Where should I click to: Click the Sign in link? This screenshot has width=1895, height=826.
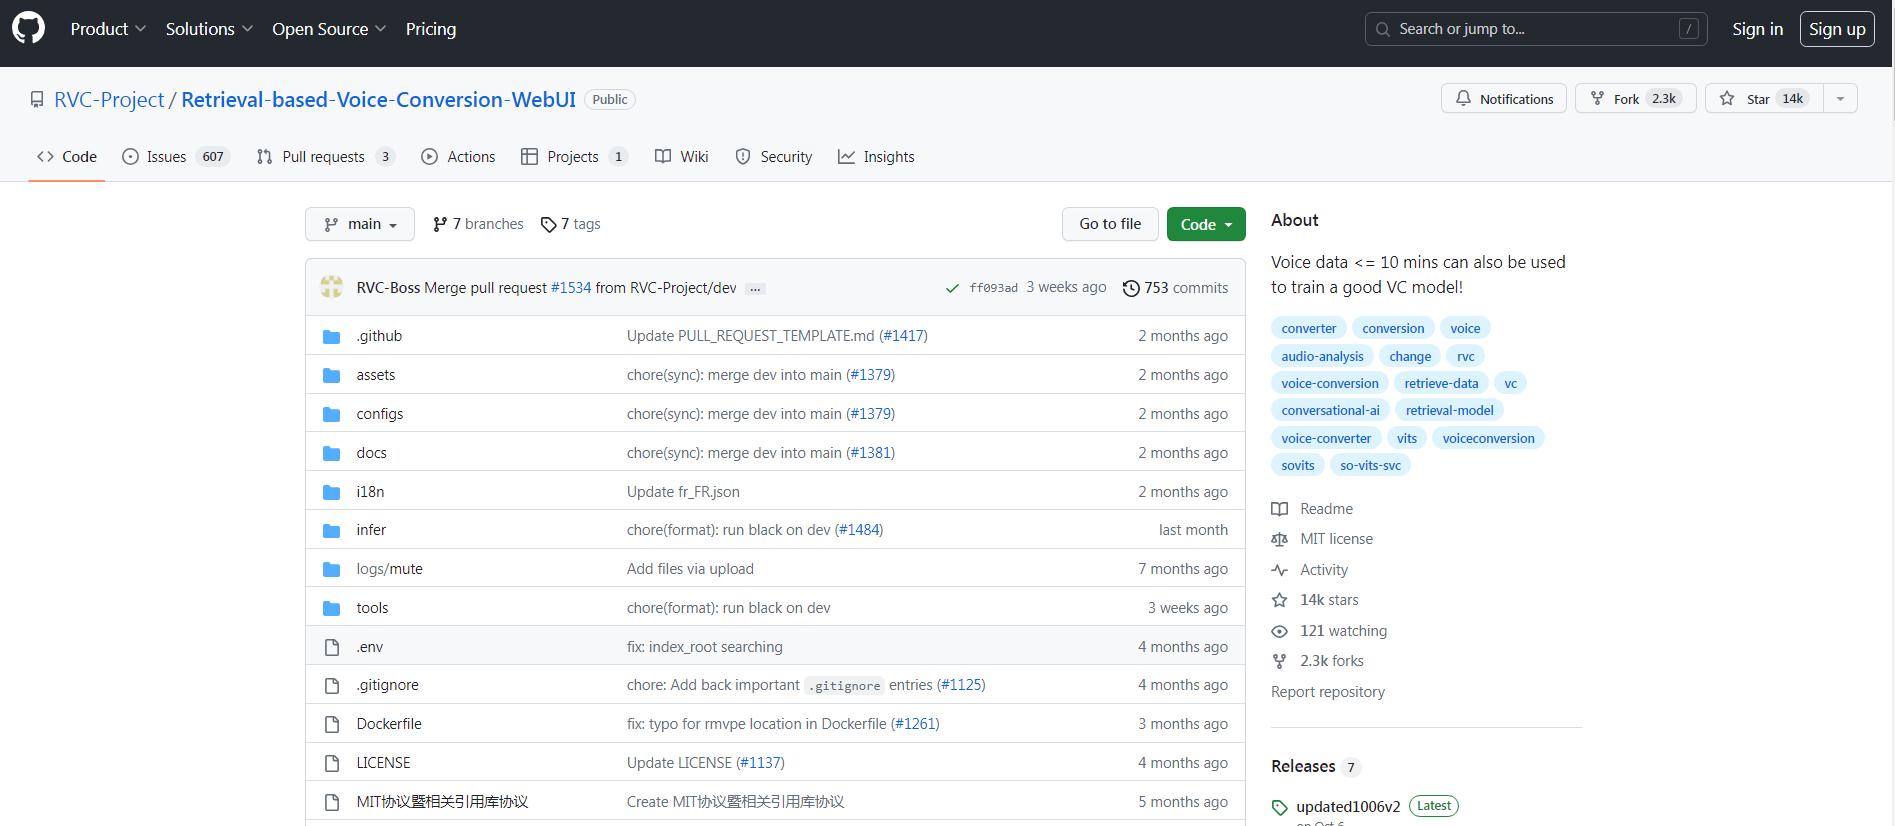click(x=1757, y=29)
